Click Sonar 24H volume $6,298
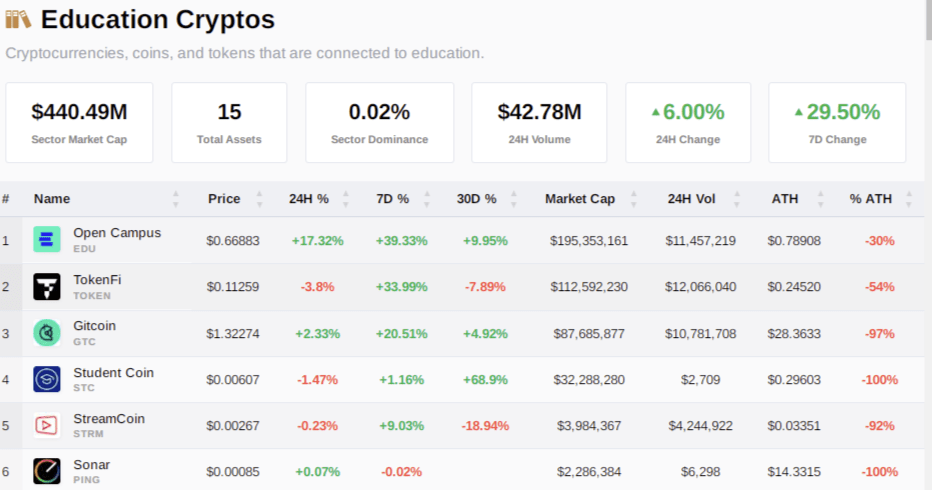This screenshot has width=932, height=490. pos(700,472)
